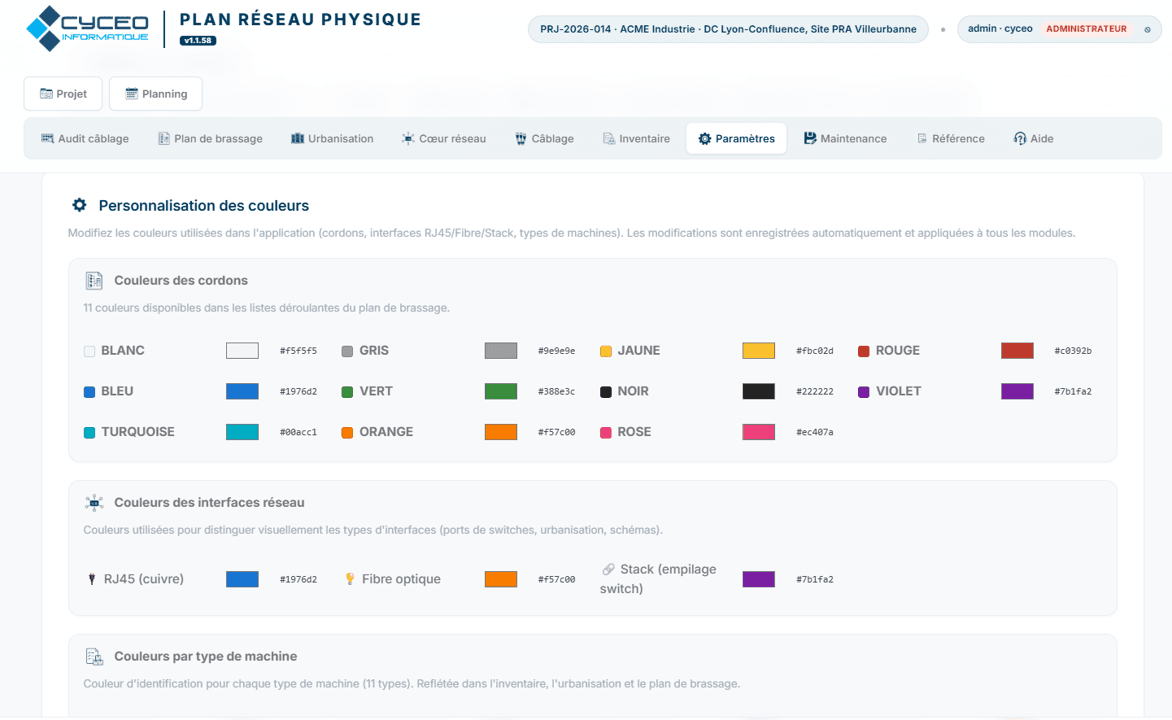This screenshot has width=1172, height=720.
Task: Click the Cyceo Informatique logo
Action: (x=87, y=28)
